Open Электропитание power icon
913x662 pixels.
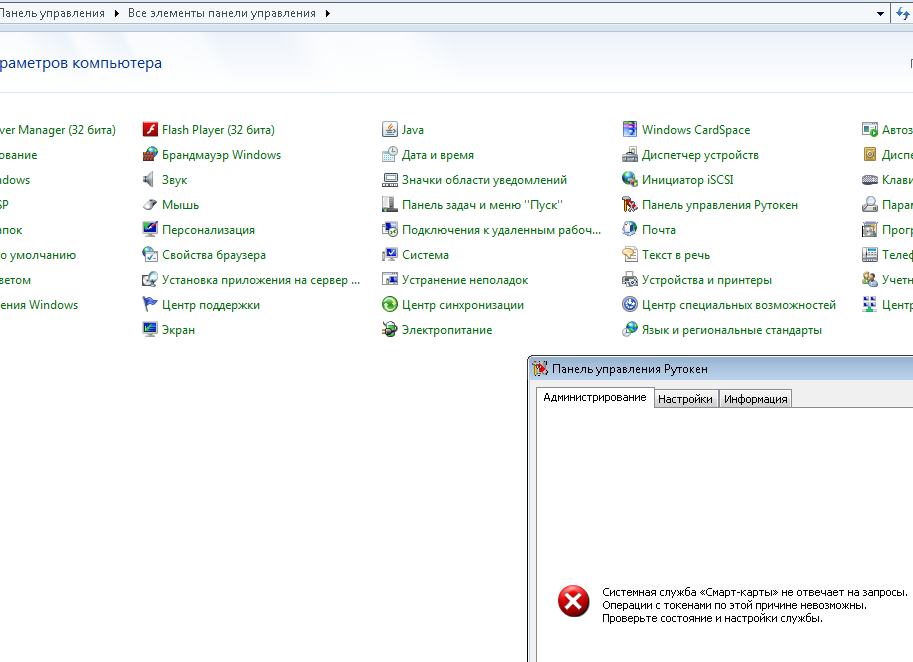pyautogui.click(x=390, y=330)
